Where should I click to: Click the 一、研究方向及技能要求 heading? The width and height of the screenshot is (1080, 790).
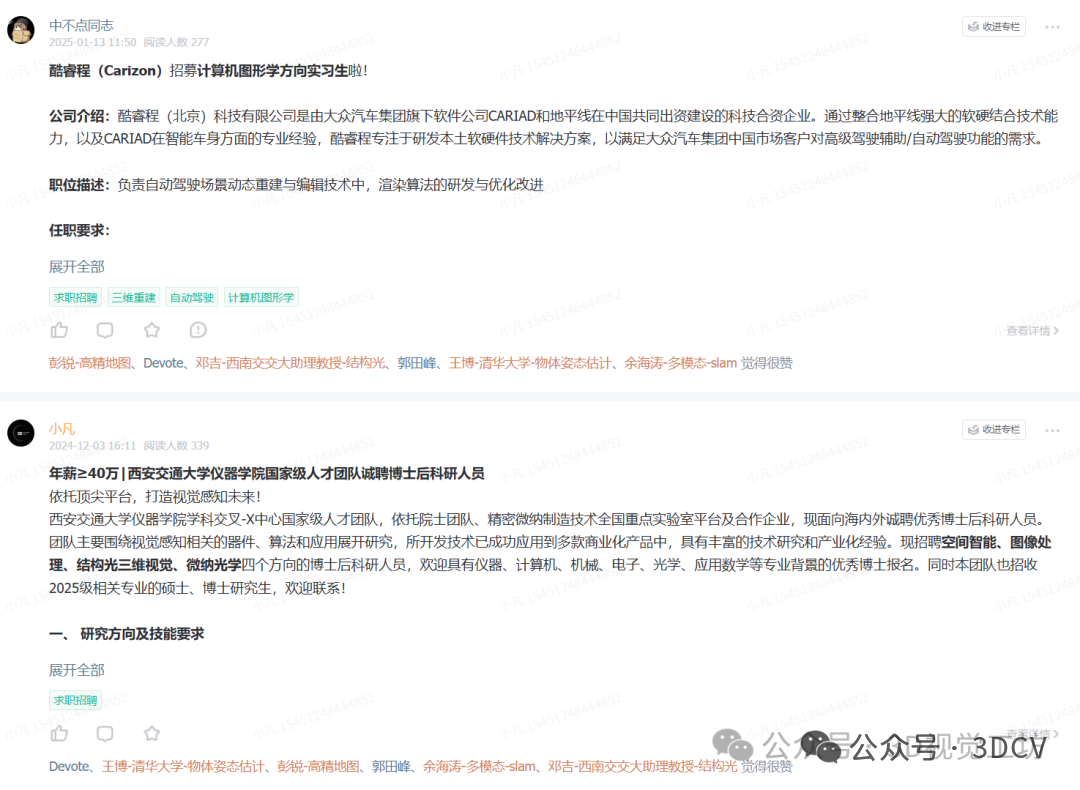coord(127,634)
